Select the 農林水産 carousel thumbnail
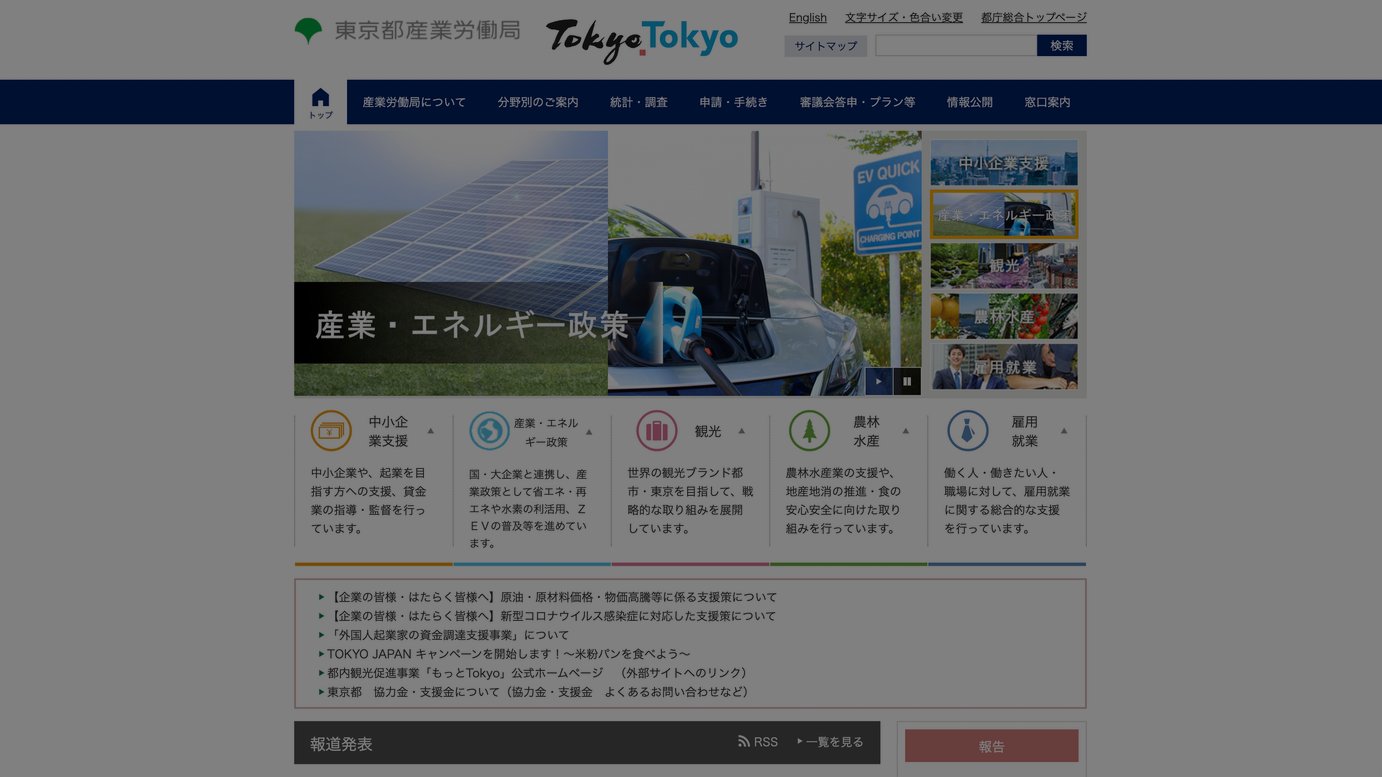The width and height of the screenshot is (1382, 777). (1004, 315)
